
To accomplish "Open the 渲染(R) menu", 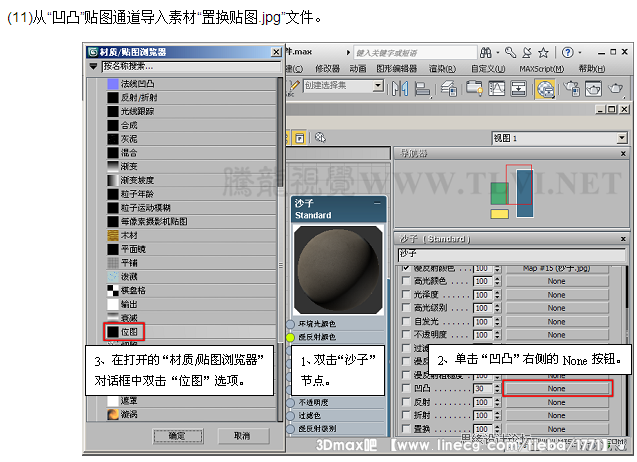I will (442, 69).
